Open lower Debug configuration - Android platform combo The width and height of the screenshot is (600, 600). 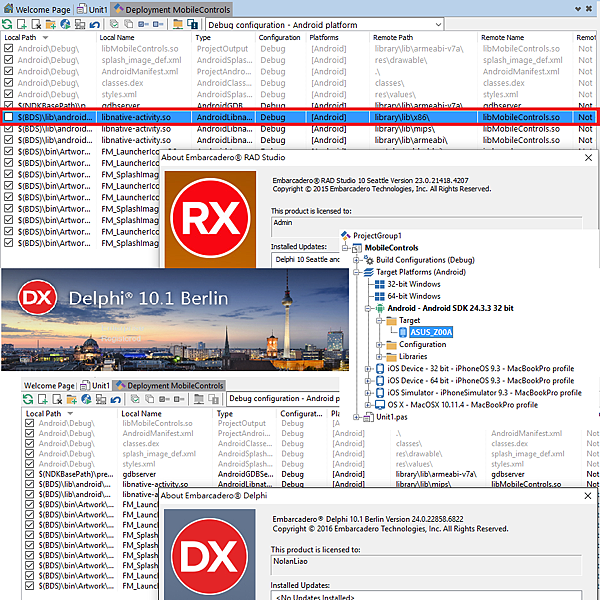(x=283, y=399)
